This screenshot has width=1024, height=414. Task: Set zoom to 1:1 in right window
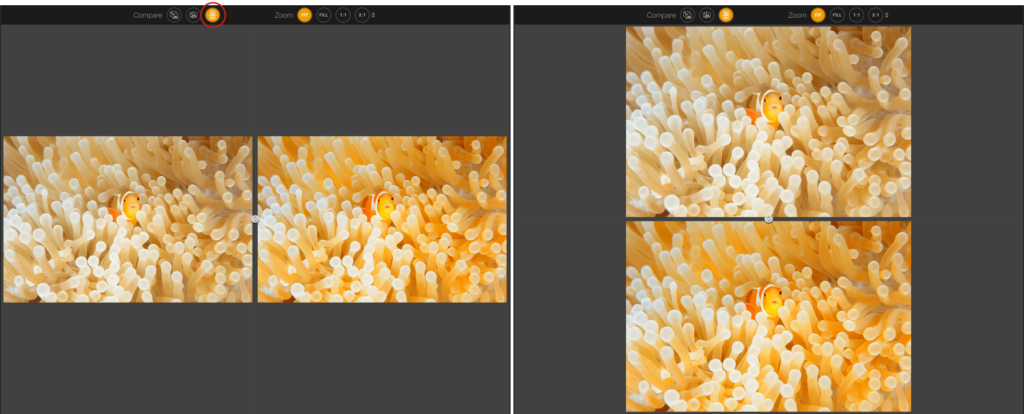click(856, 15)
